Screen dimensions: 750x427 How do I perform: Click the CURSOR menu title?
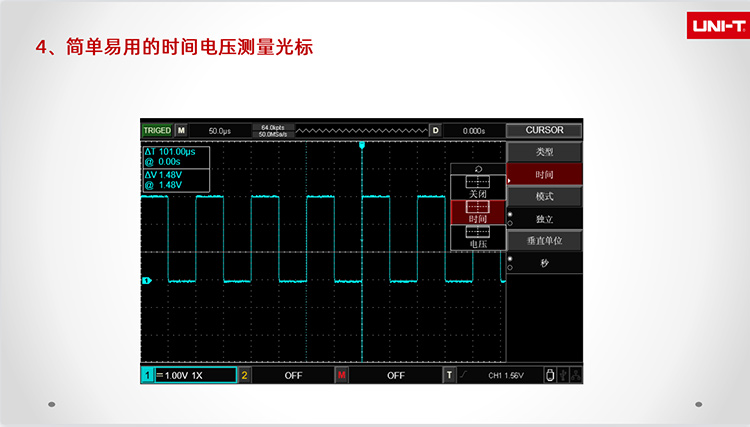(x=544, y=130)
